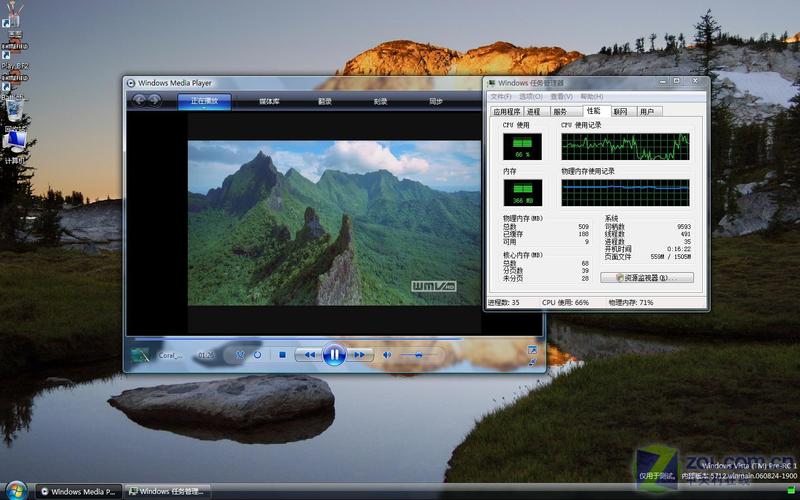Click the physical memory total value 509
The image size is (800, 500).
click(x=584, y=227)
